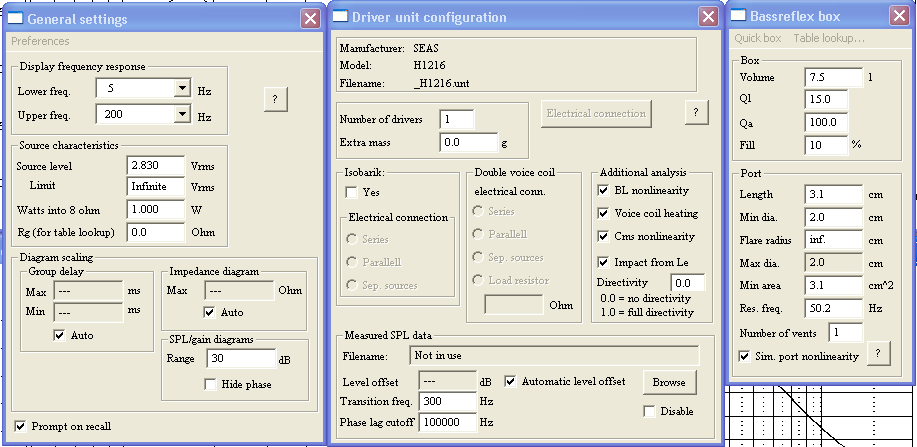Click the help button in General settings
Screen dimensions: 917x447
[275, 99]
